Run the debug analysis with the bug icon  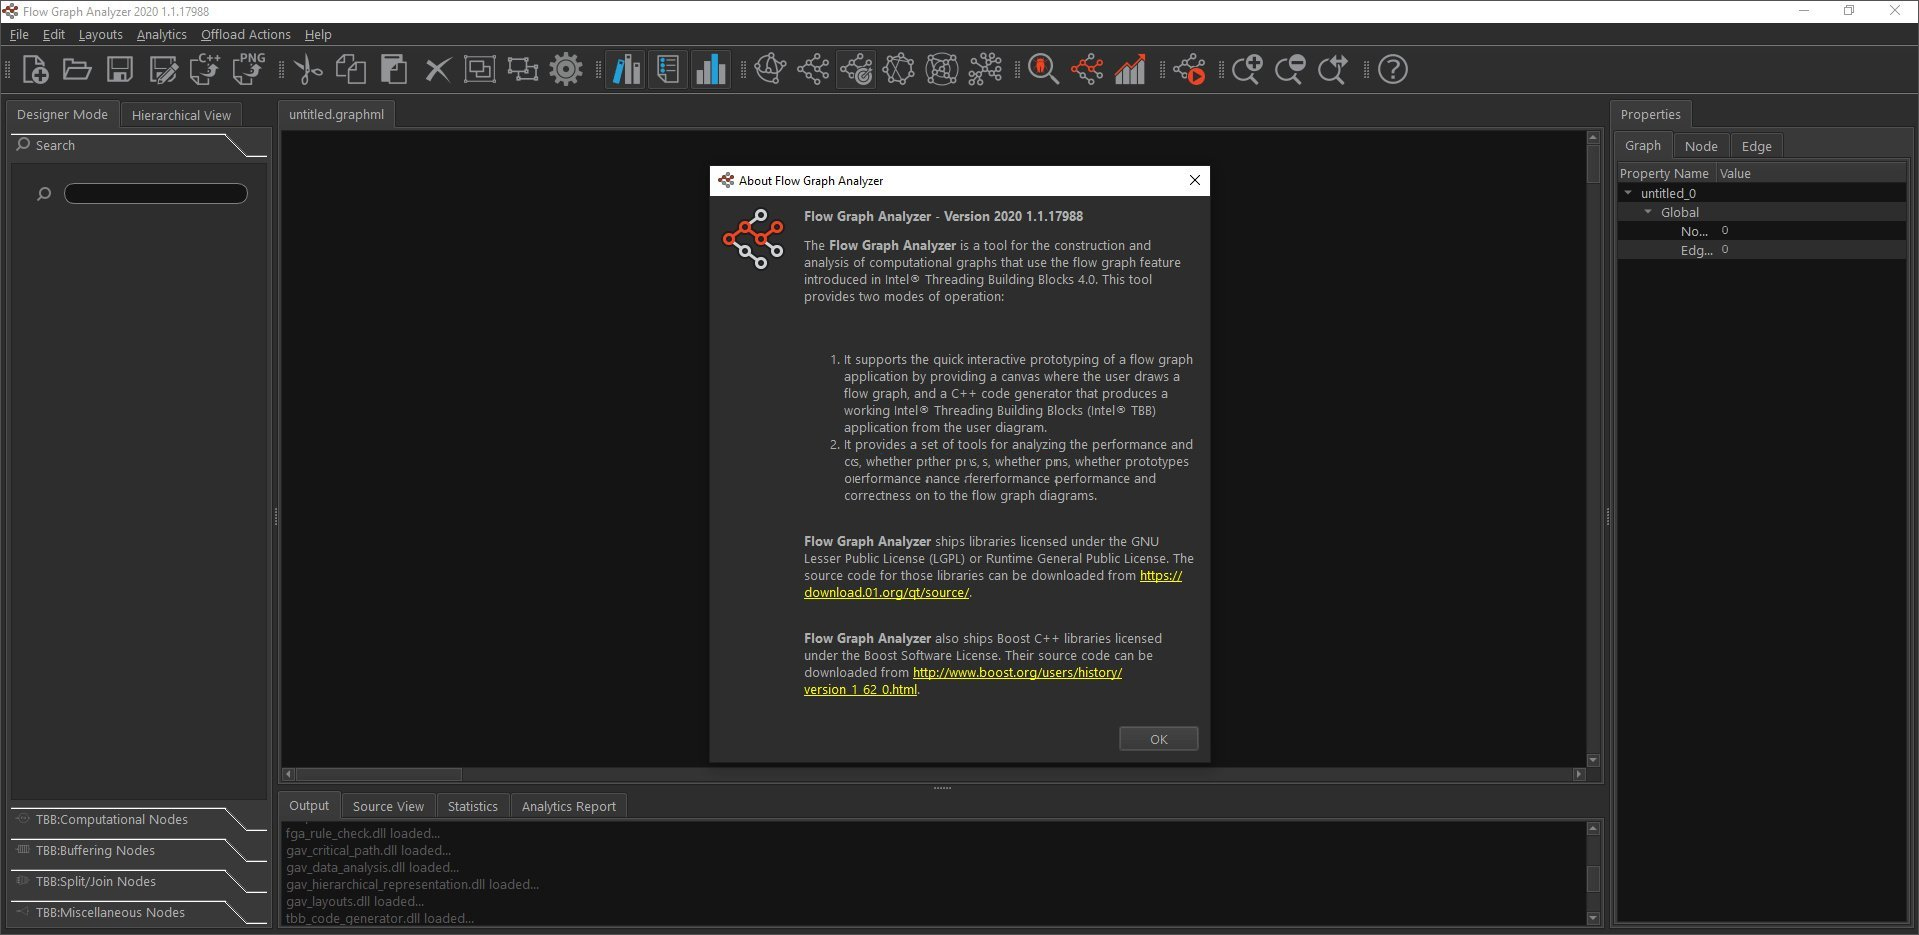pyautogui.click(x=1043, y=70)
